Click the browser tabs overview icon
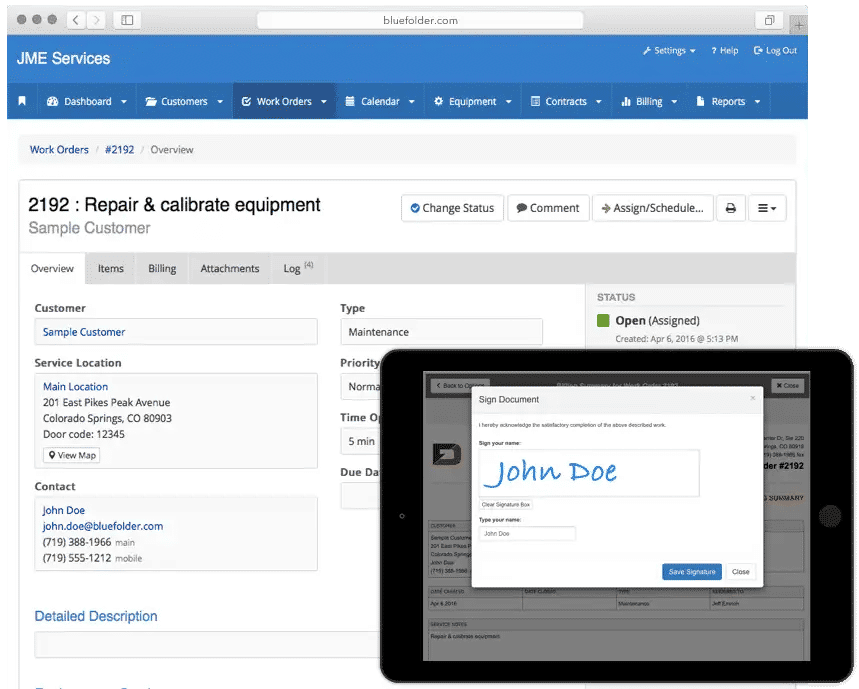The image size is (859, 689). 769,20
